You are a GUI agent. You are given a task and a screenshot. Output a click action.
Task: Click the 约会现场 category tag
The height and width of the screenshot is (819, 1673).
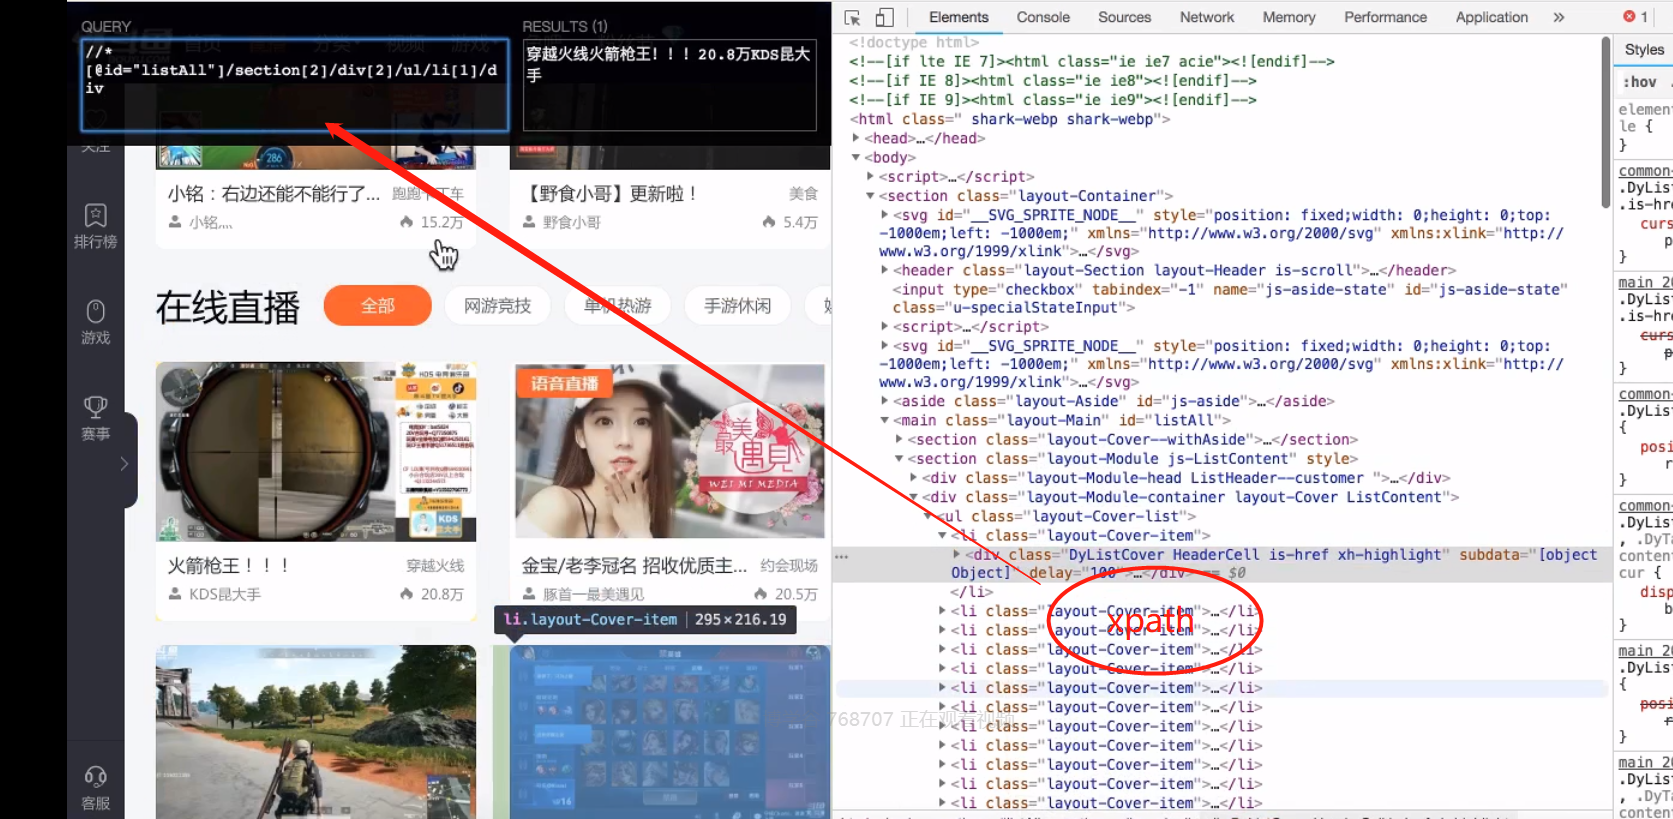pos(789,566)
